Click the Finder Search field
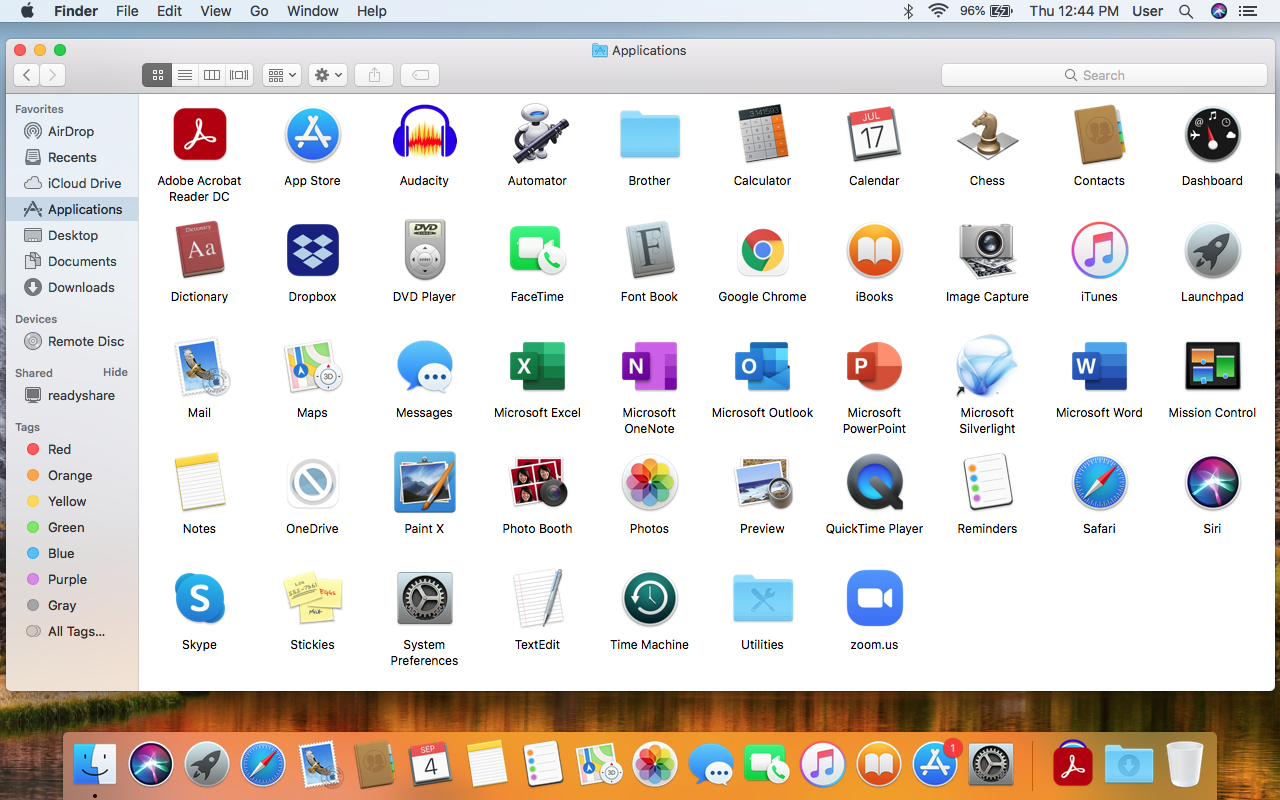 click(x=1104, y=75)
